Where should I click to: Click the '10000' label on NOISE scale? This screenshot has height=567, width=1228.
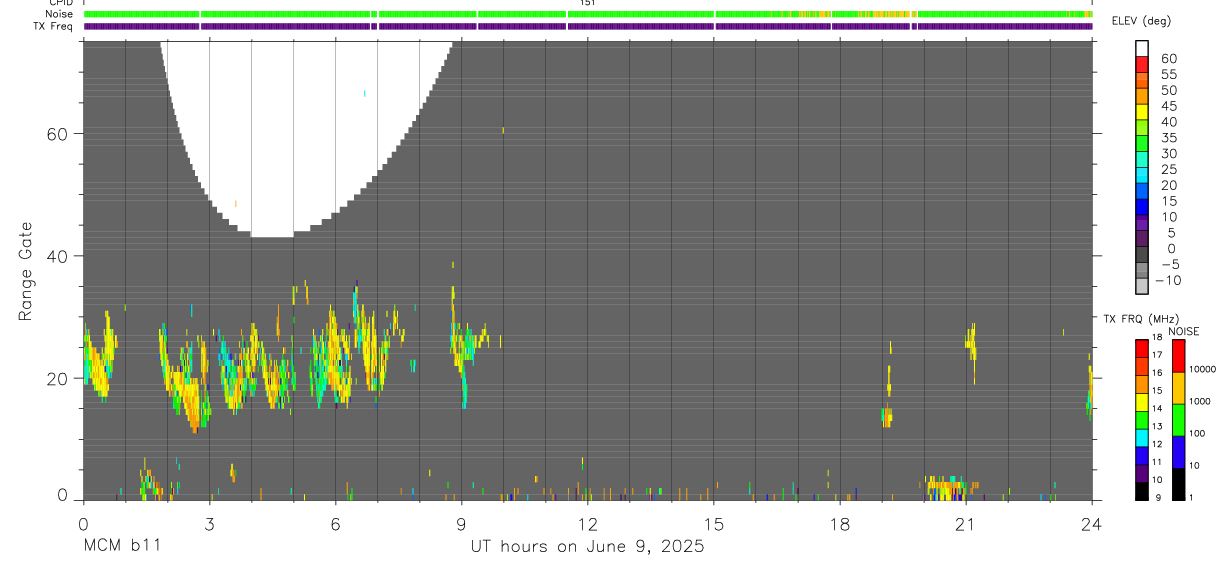pyautogui.click(x=1203, y=369)
